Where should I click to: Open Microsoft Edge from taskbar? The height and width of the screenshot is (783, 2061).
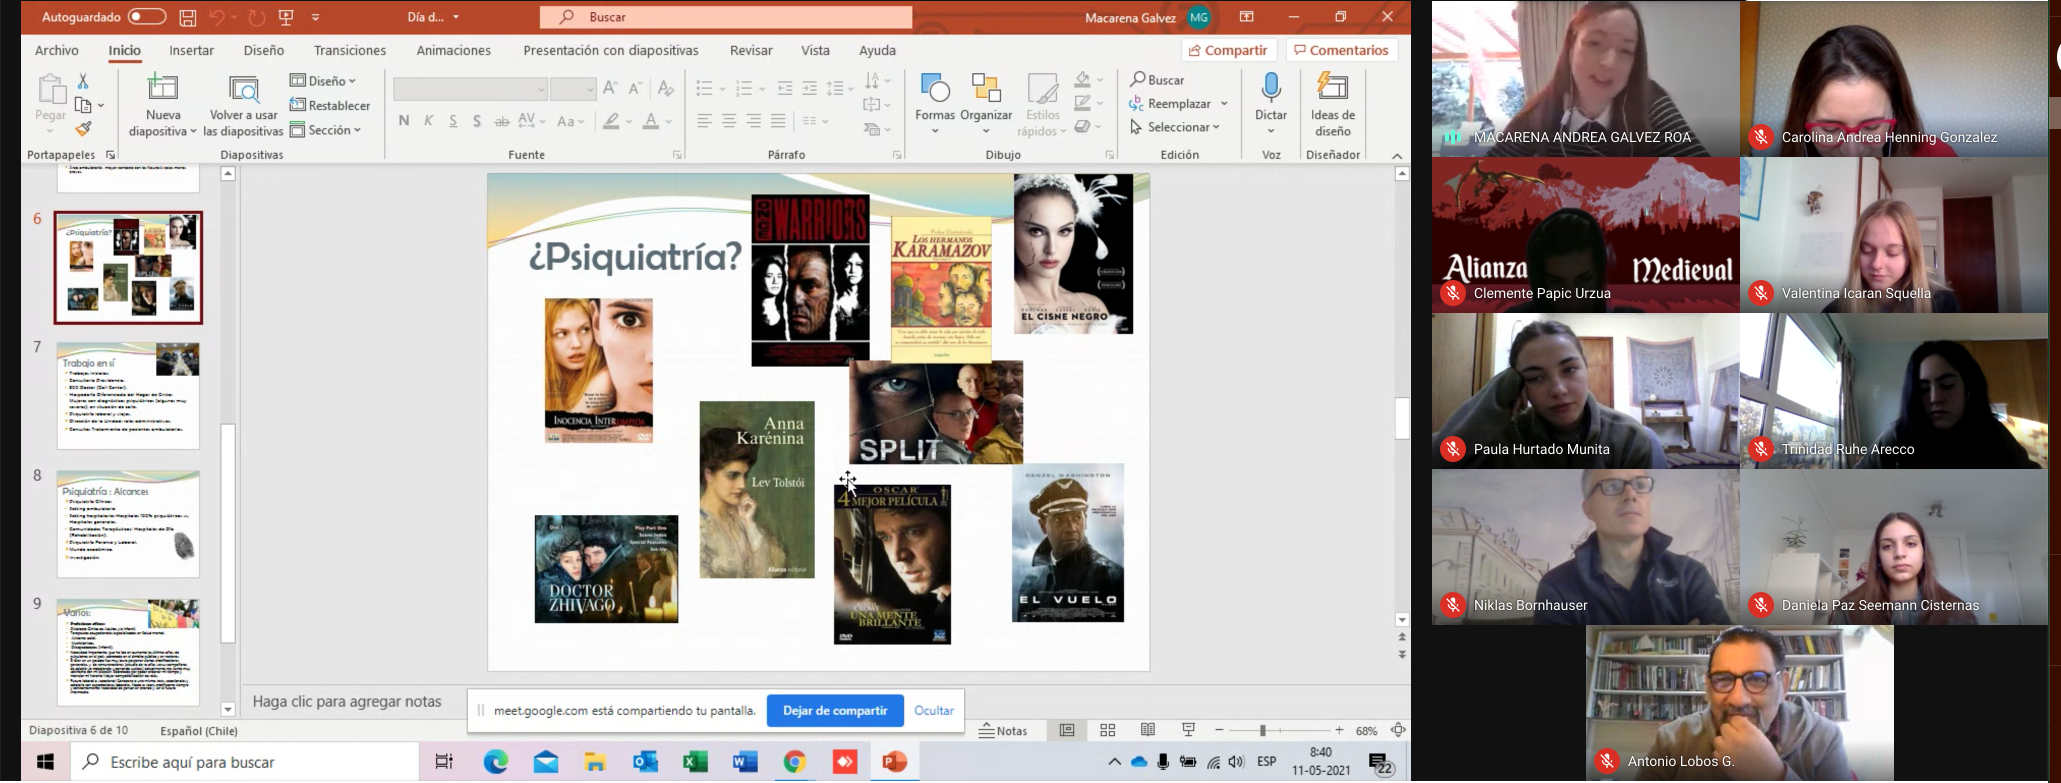[496, 762]
